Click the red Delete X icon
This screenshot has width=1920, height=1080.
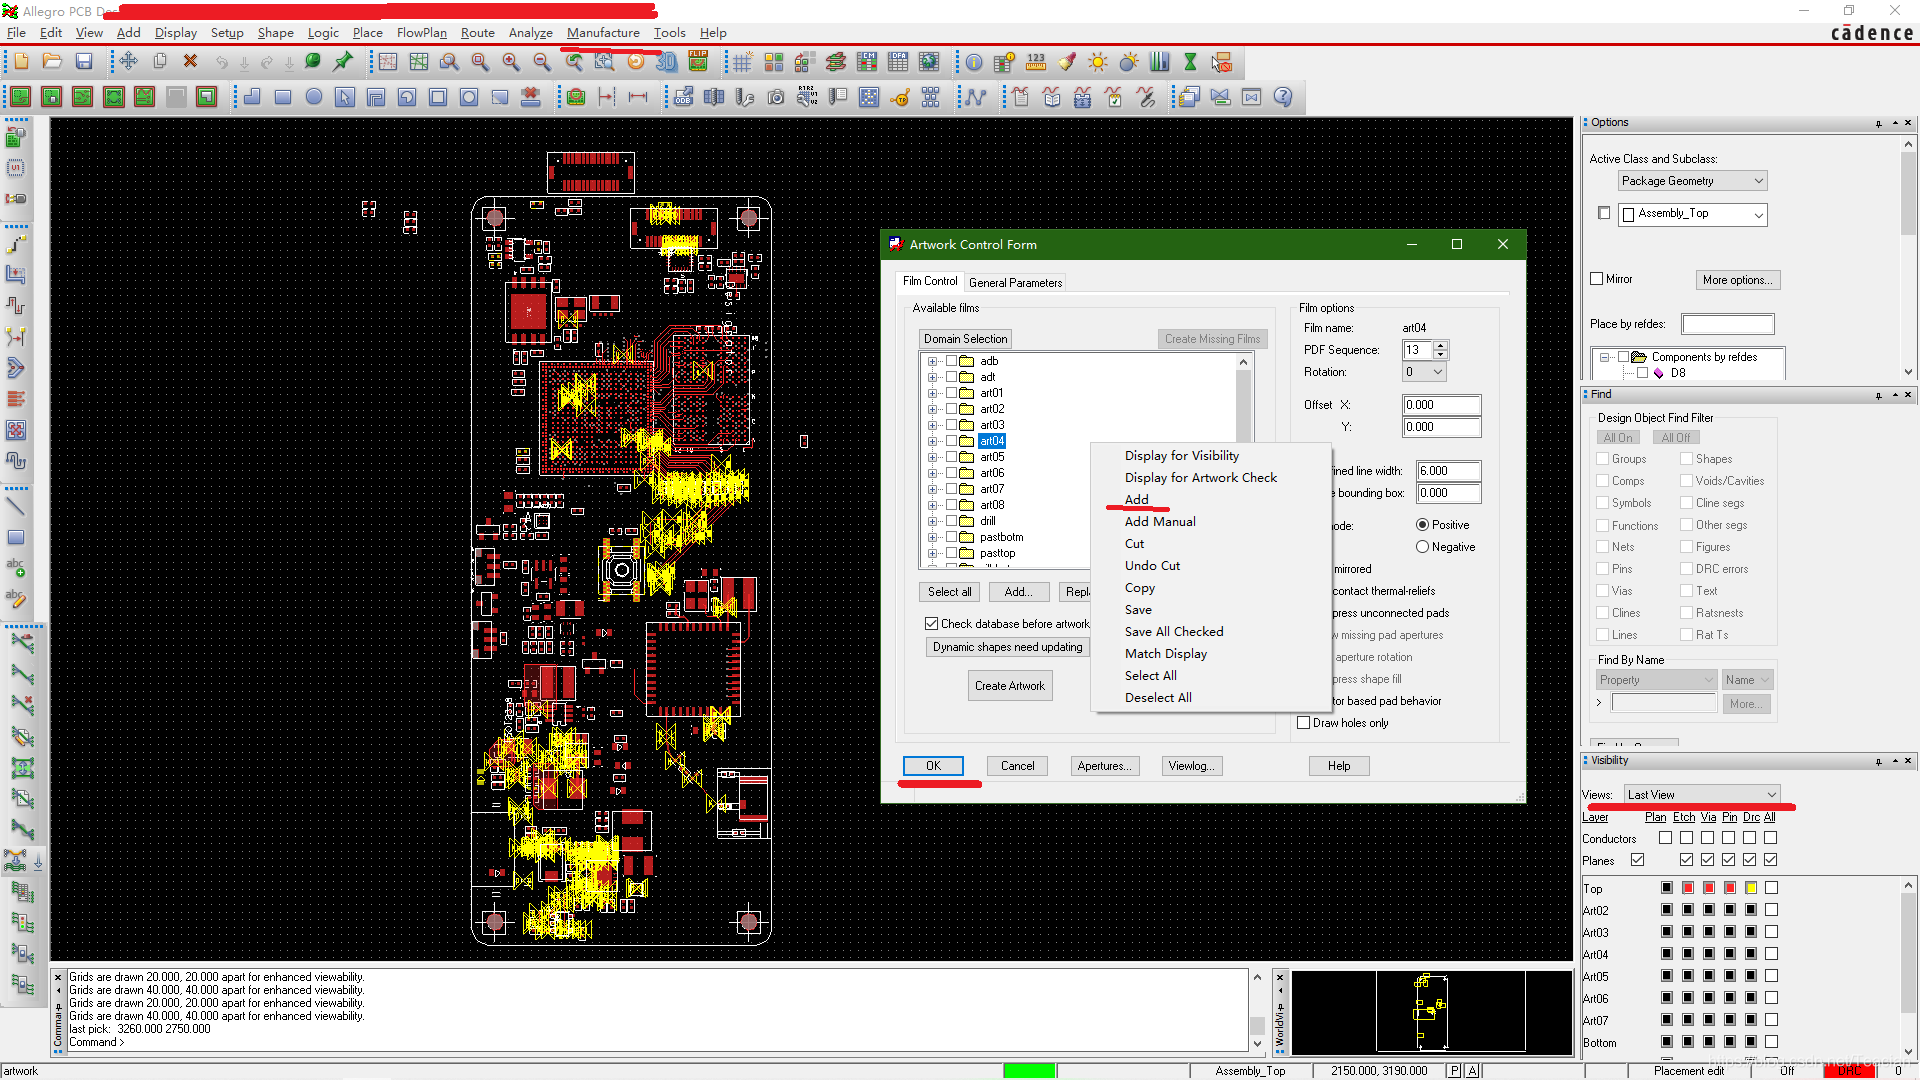pyautogui.click(x=190, y=62)
